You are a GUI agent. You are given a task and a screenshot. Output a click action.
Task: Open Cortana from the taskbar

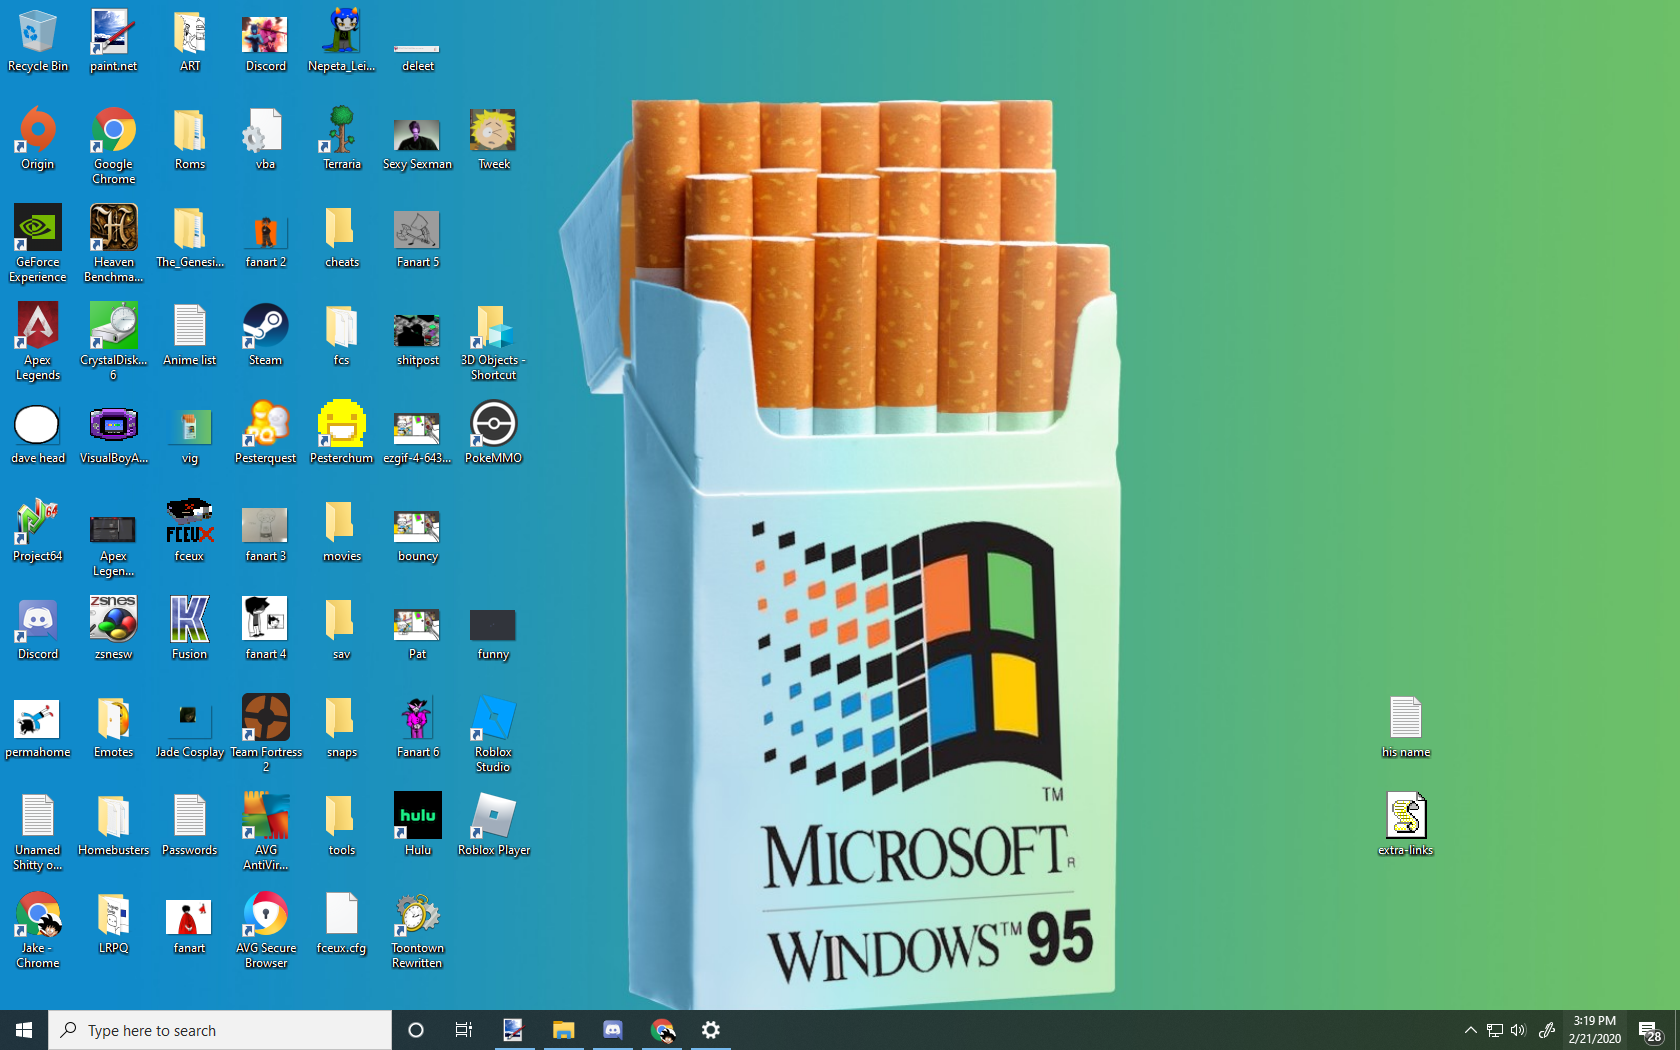coord(416,1030)
